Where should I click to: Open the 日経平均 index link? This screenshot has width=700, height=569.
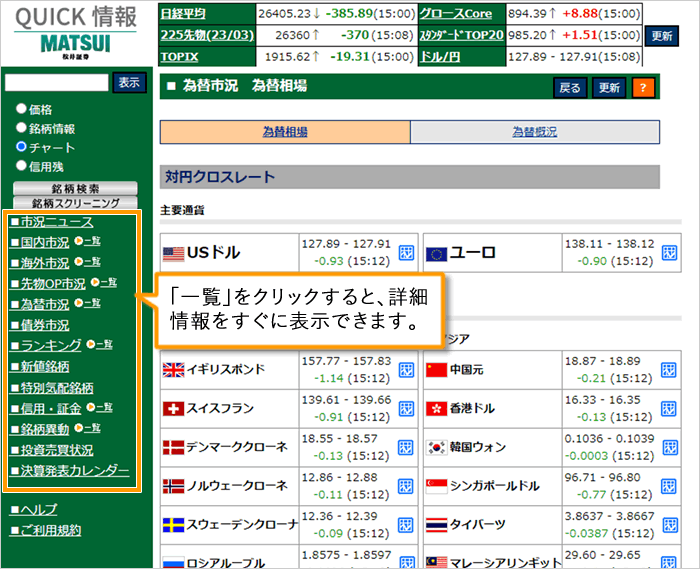[x=183, y=14]
